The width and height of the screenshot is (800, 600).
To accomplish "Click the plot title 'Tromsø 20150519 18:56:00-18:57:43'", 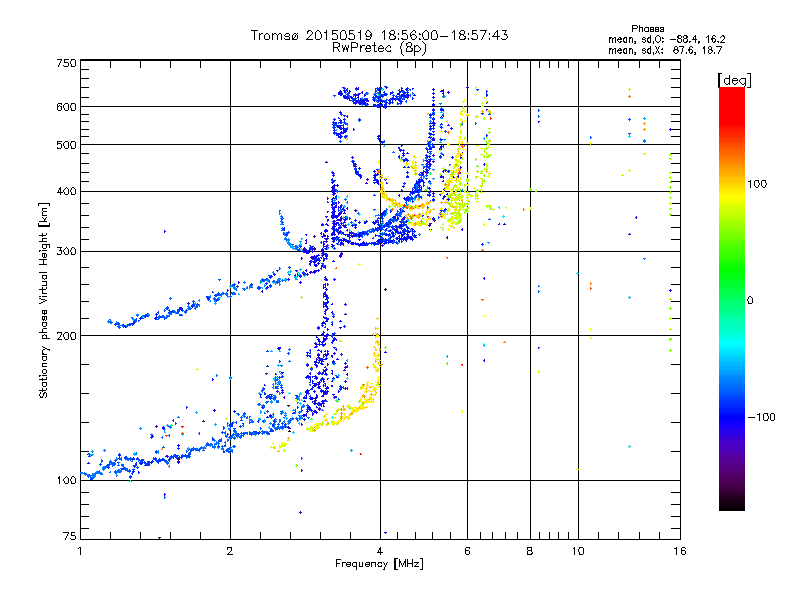I will pyautogui.click(x=379, y=35).
